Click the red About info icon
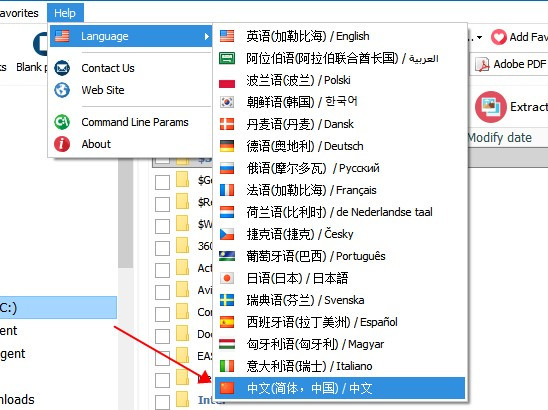The image size is (548, 410). click(x=62, y=144)
